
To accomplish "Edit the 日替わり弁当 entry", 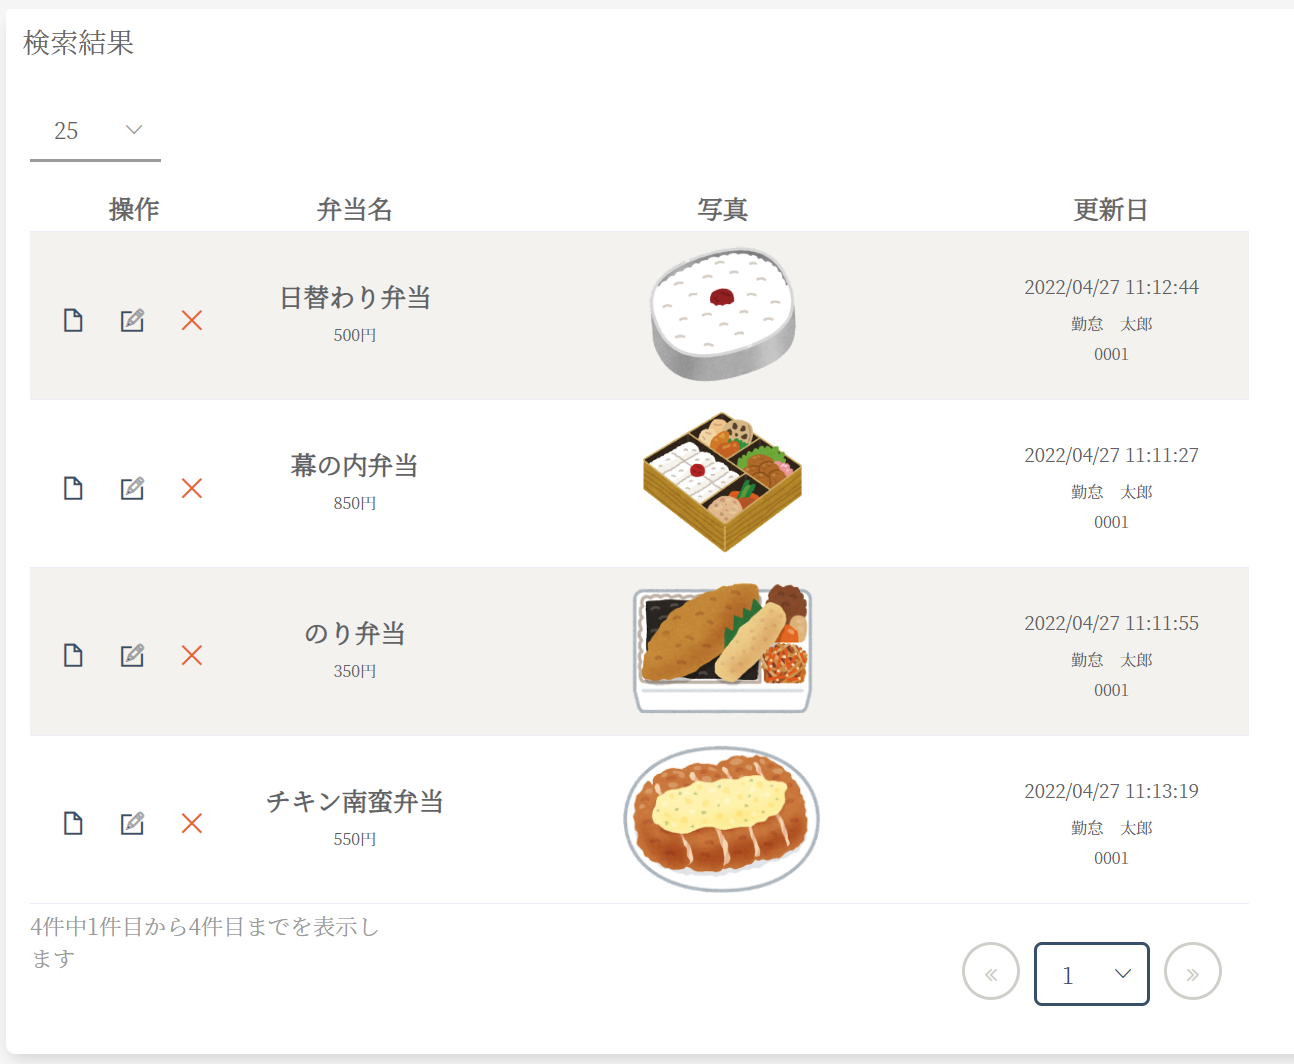I will click(132, 320).
